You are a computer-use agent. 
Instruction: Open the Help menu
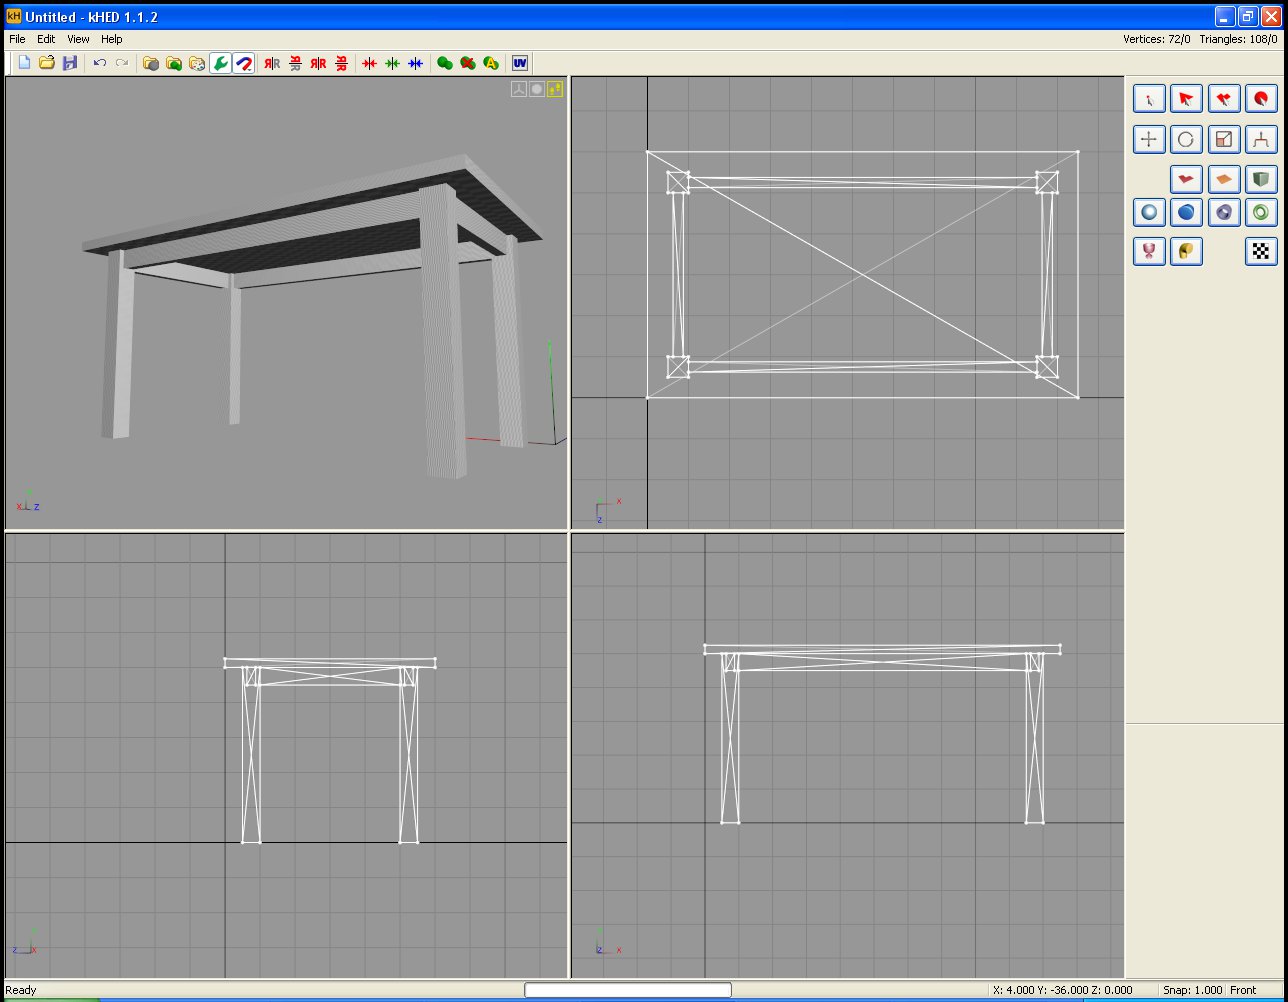112,39
